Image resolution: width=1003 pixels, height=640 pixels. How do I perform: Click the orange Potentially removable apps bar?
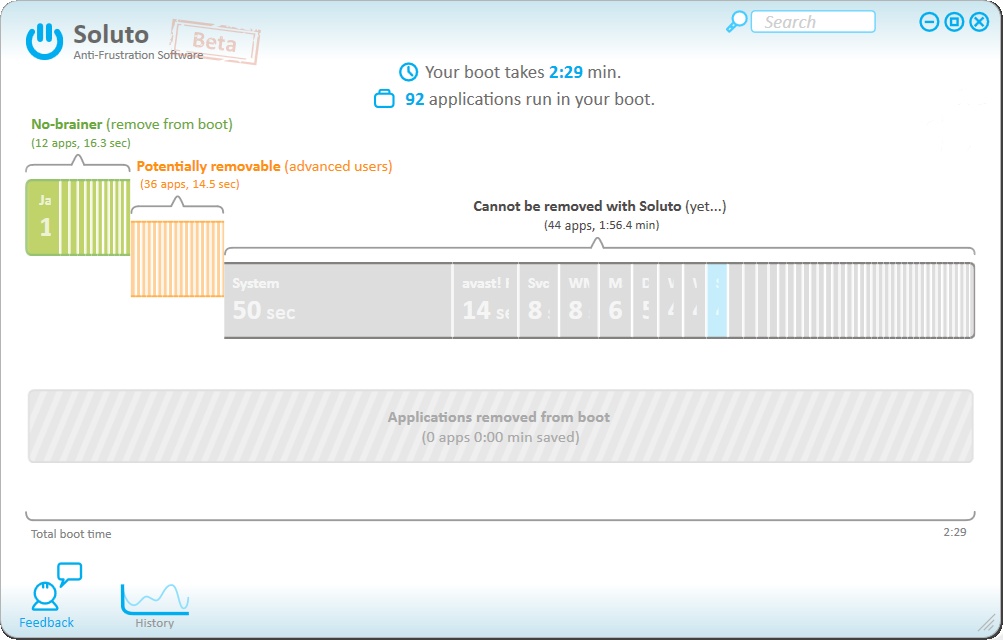click(177, 259)
